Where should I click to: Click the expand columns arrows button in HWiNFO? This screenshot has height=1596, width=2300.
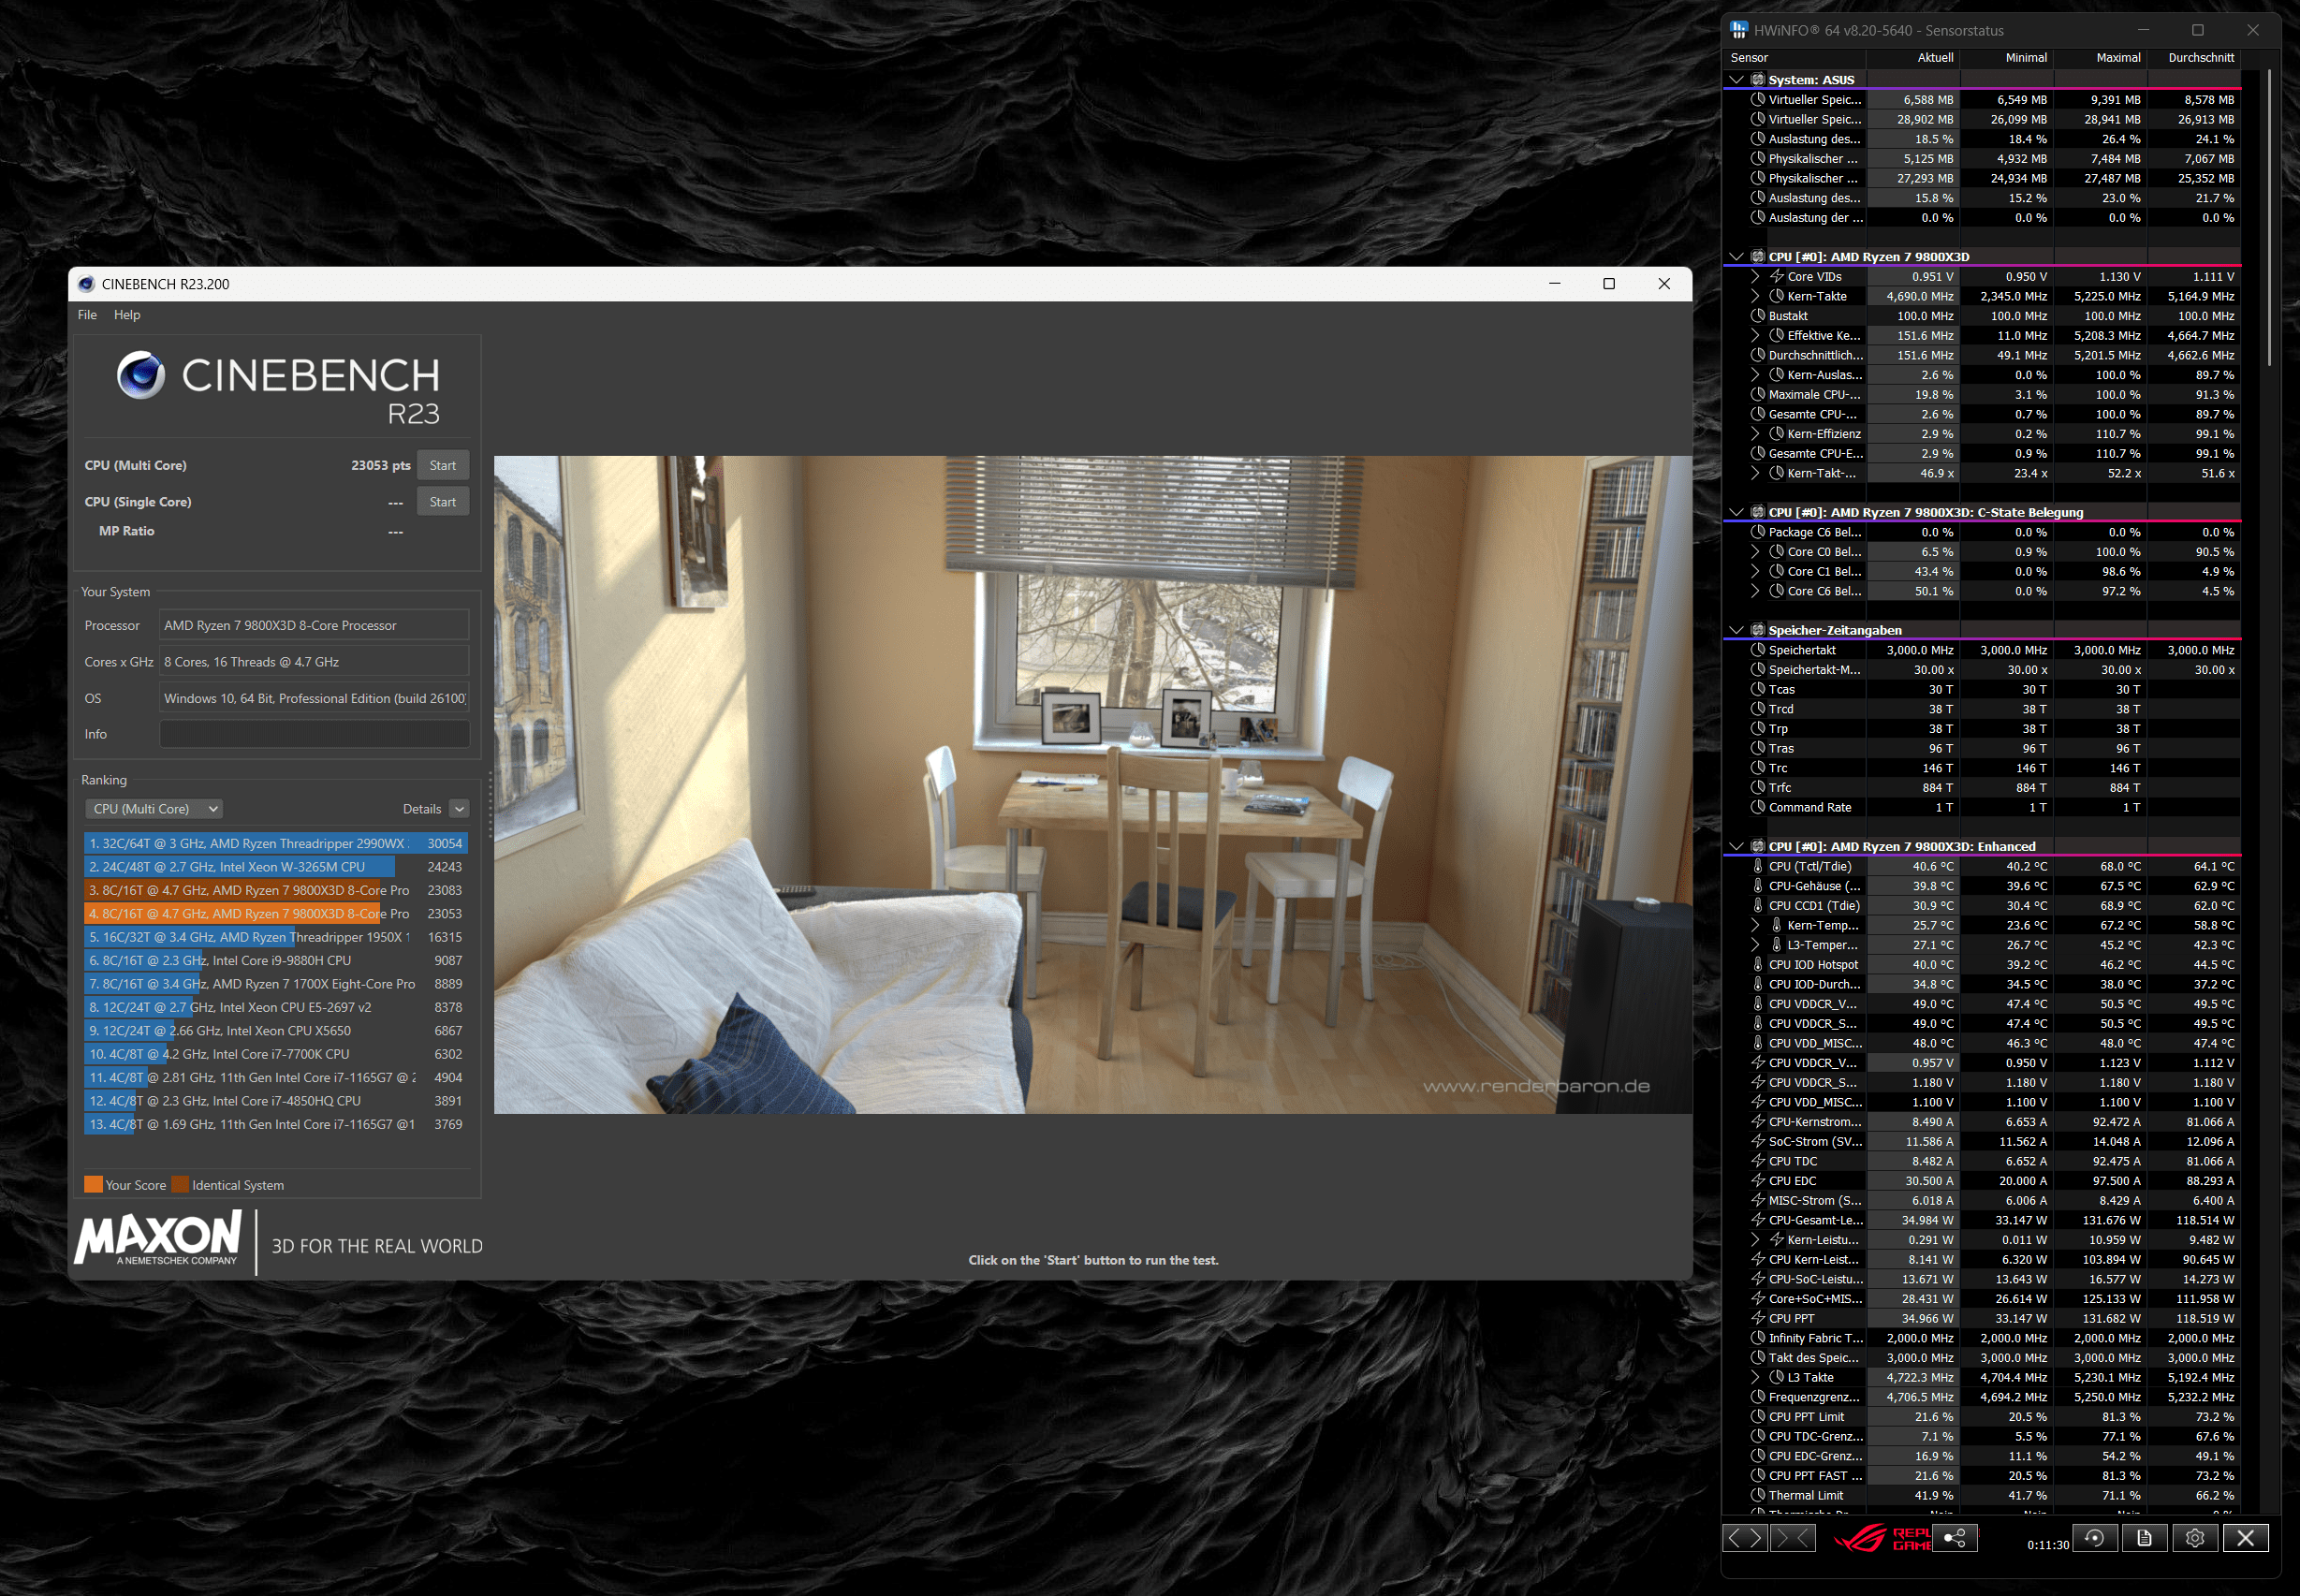[x=1745, y=1538]
